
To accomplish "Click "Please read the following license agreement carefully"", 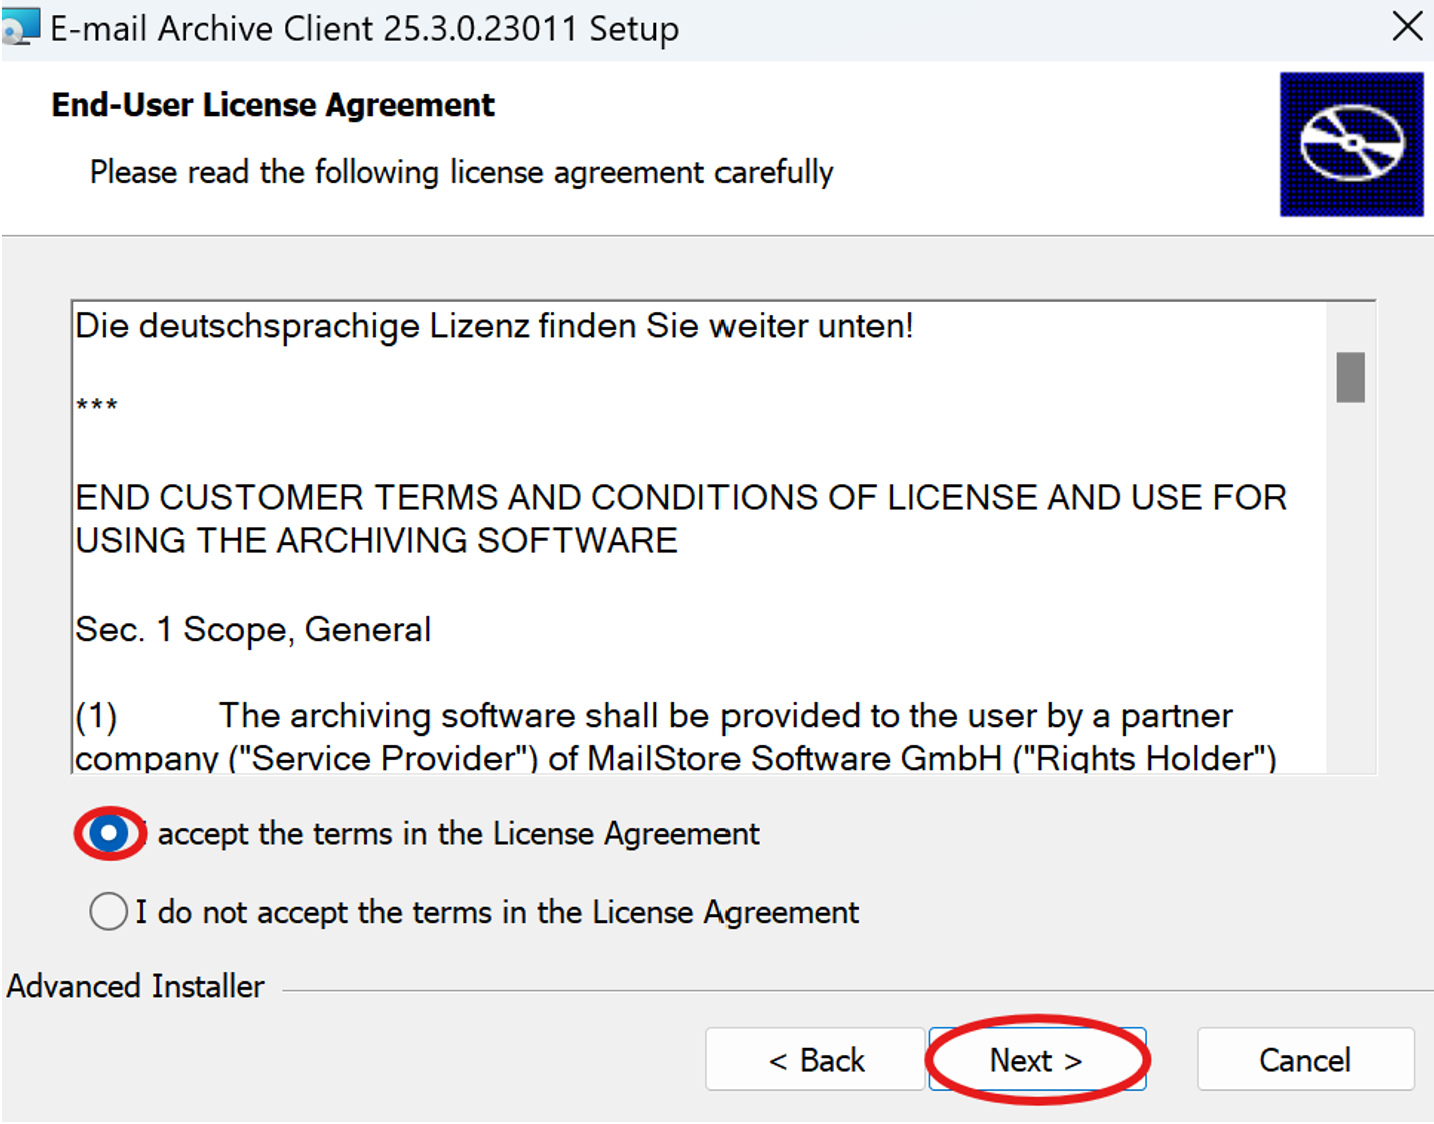I will (x=461, y=172).
